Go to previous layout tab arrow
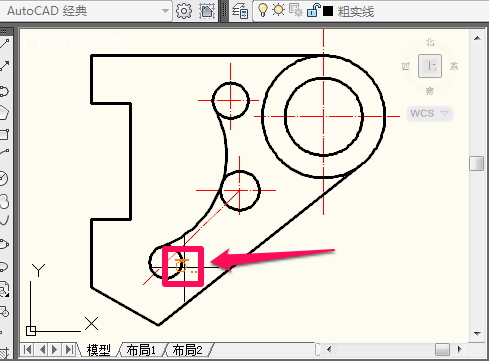The width and height of the screenshot is (489, 361). (x=42, y=350)
